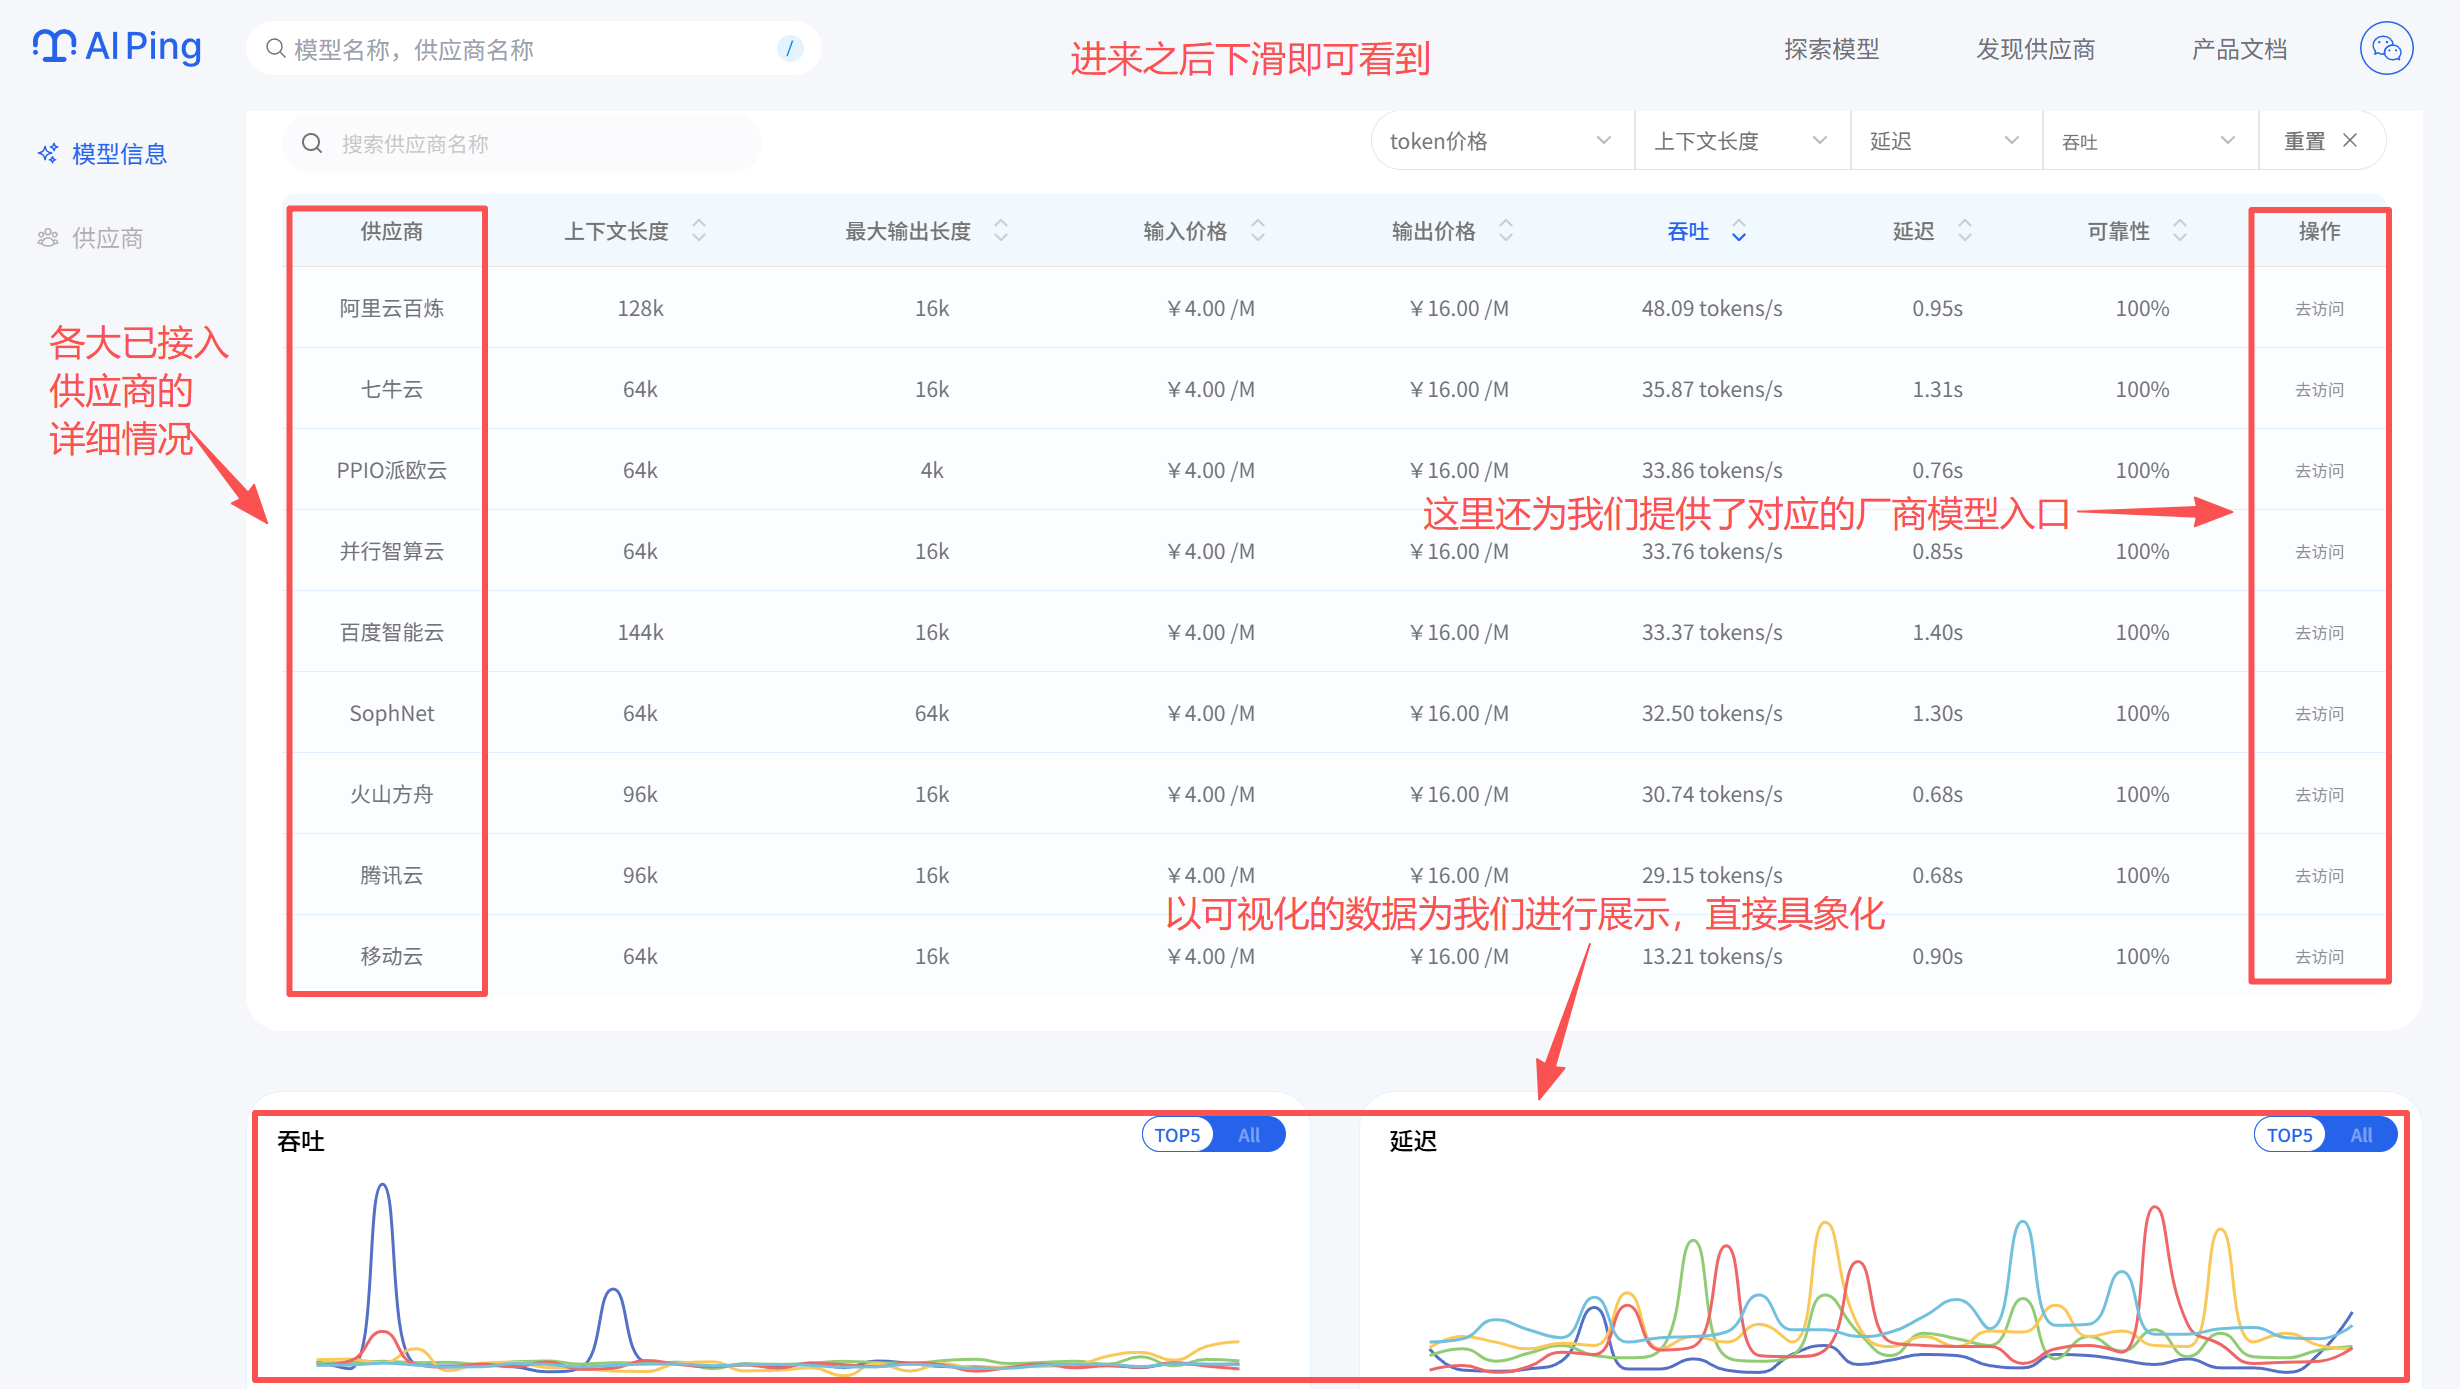This screenshot has width=2460, height=1389.
Task: Click the 百度智能云 supplier name
Action: 391,632
